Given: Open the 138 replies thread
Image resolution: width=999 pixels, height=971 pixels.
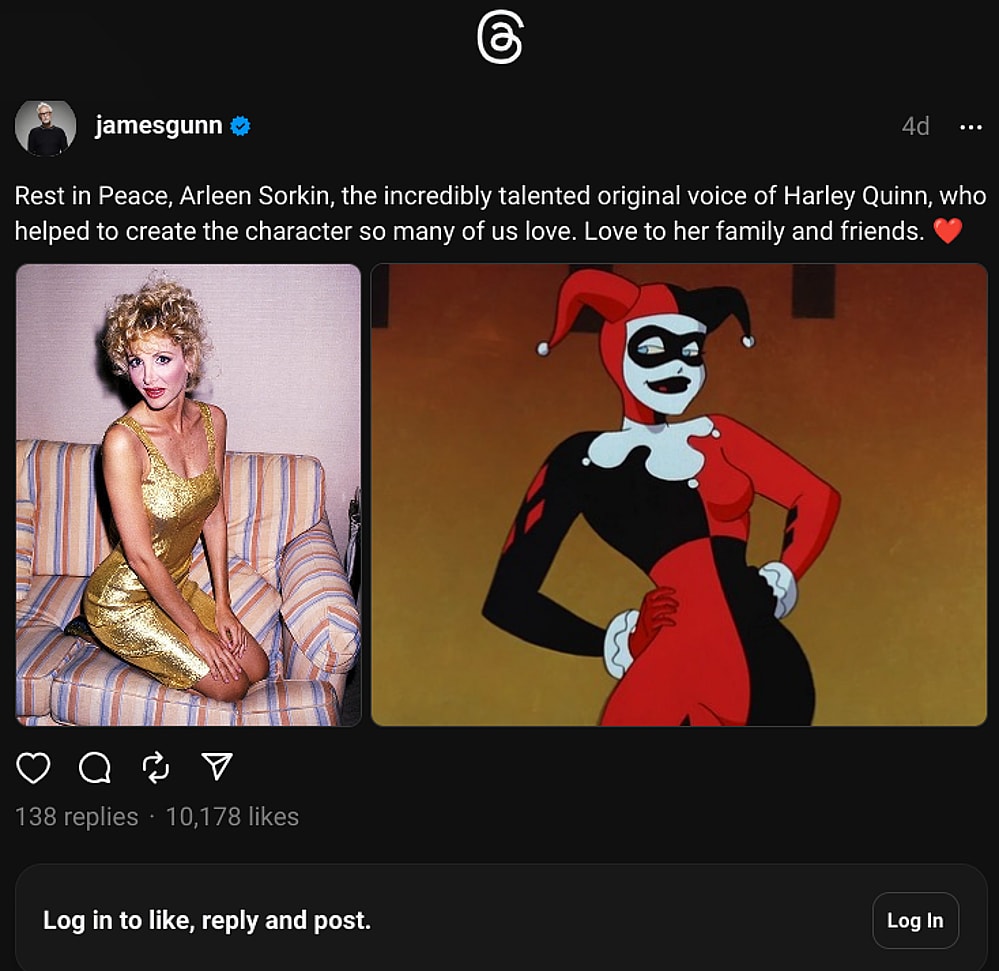Looking at the screenshot, I should [75, 816].
